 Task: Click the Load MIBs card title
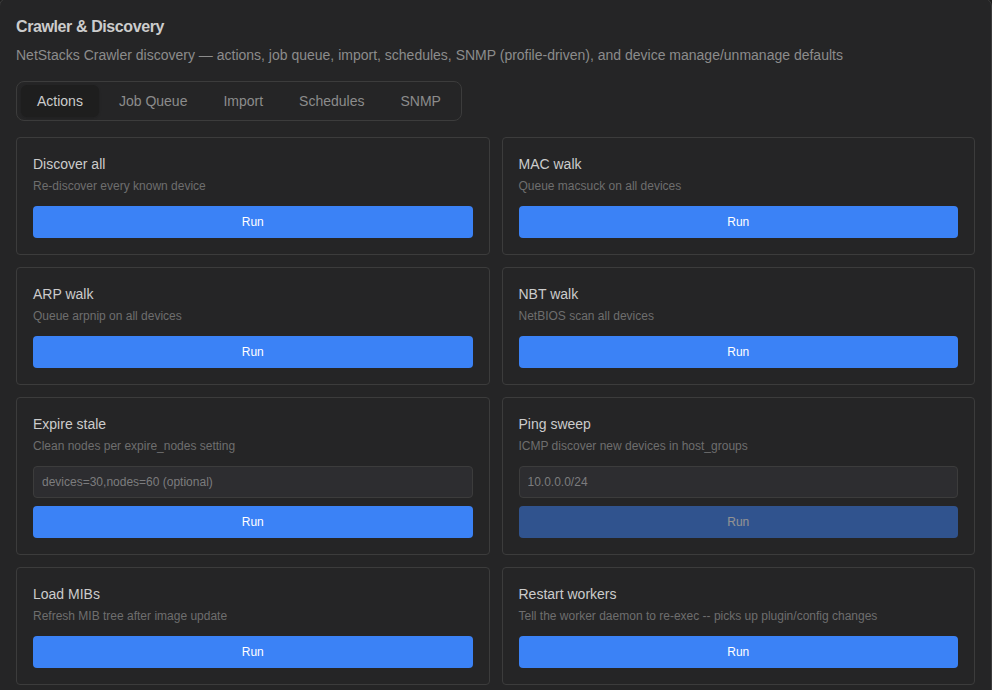[x=66, y=595]
